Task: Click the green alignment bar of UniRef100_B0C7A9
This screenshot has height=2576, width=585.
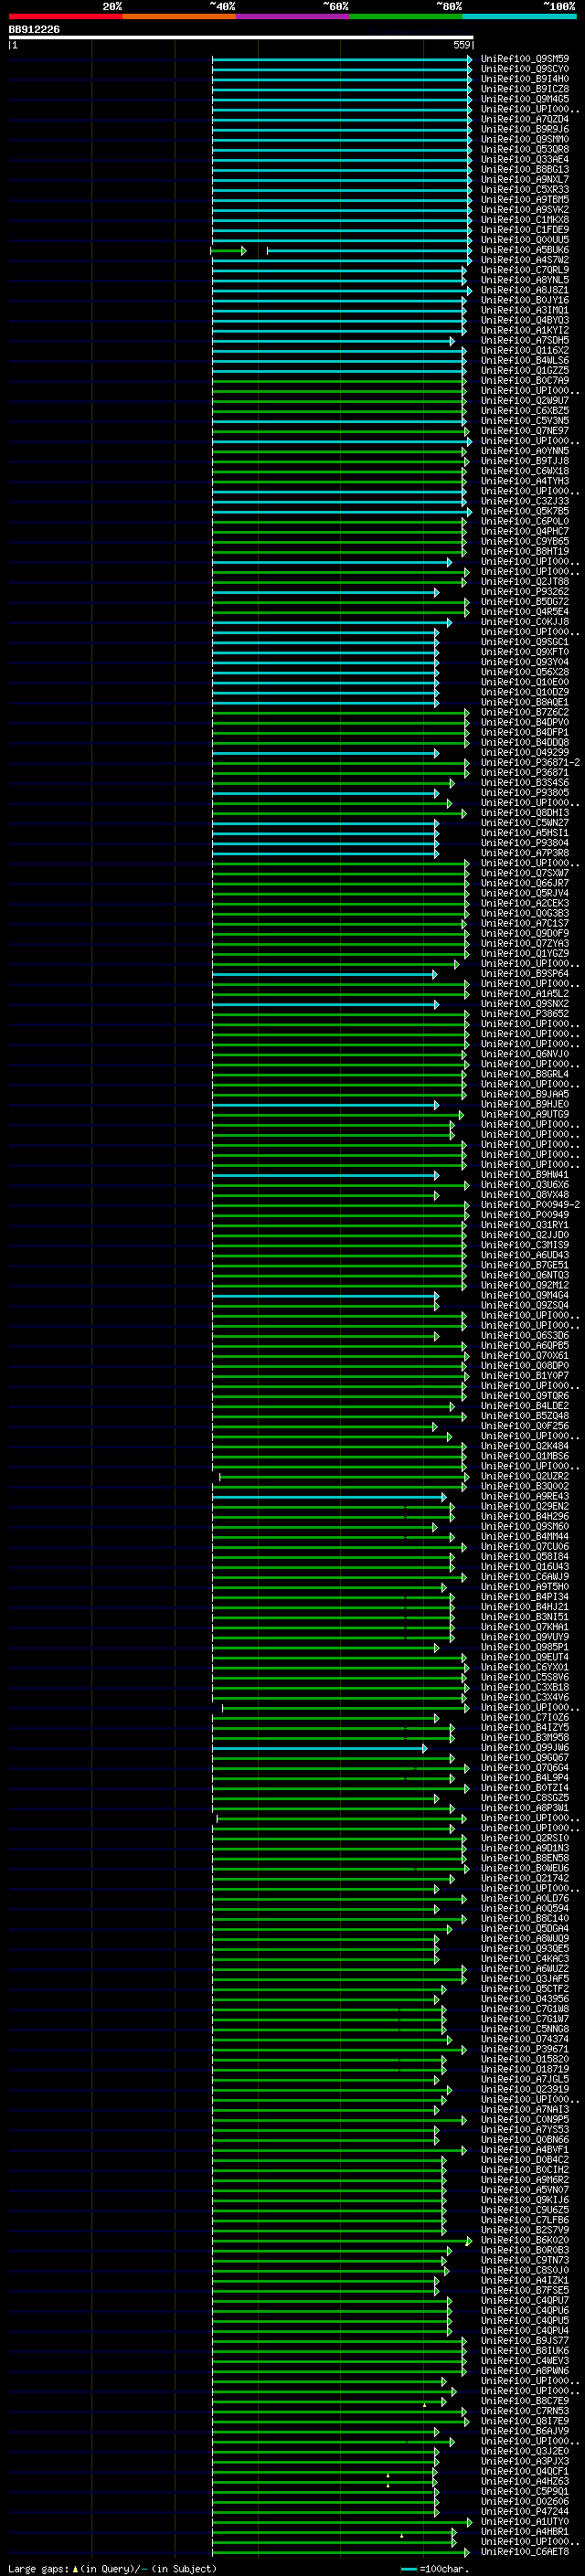Action: click(338, 382)
